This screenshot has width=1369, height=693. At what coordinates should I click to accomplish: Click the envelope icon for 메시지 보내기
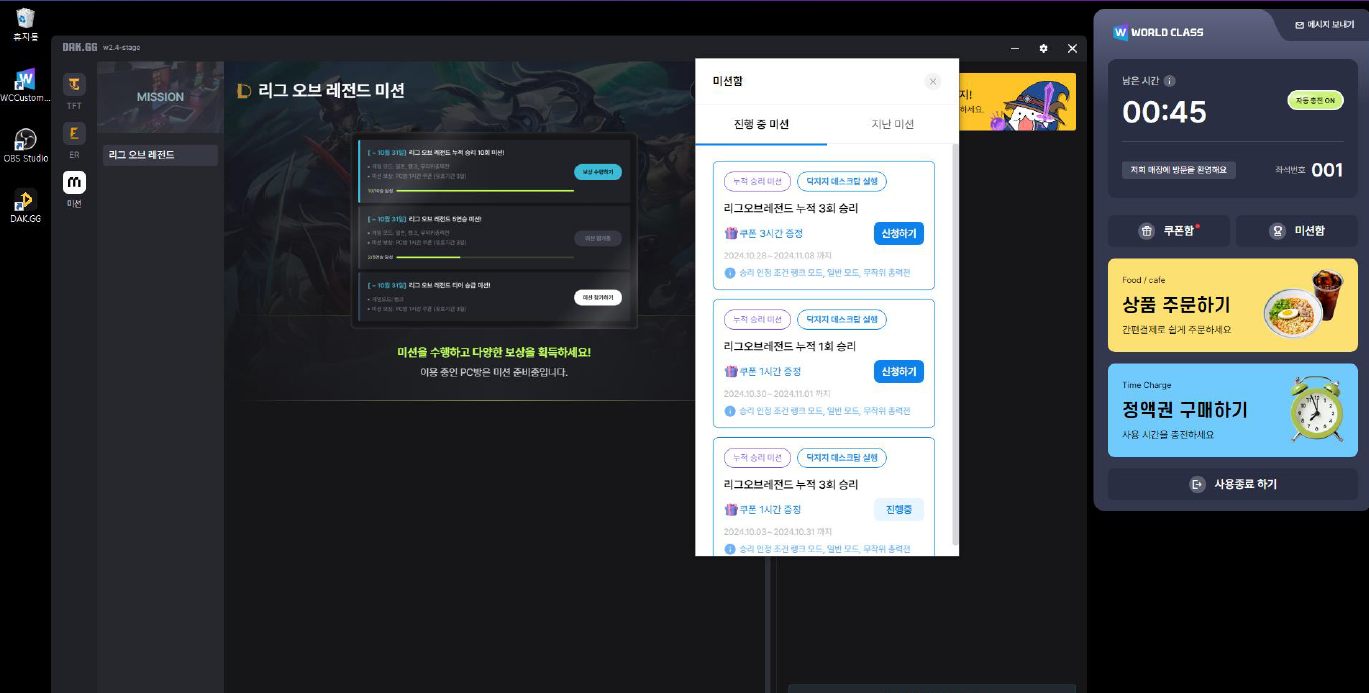[1299, 24]
